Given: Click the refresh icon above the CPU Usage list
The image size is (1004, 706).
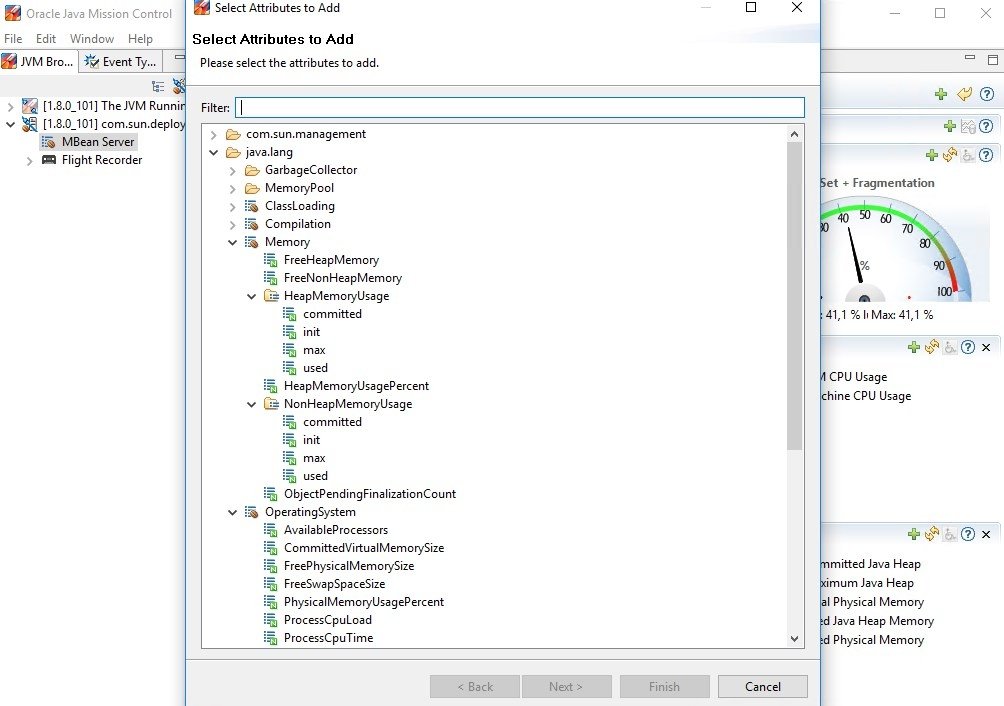Looking at the screenshot, I should click(x=932, y=347).
